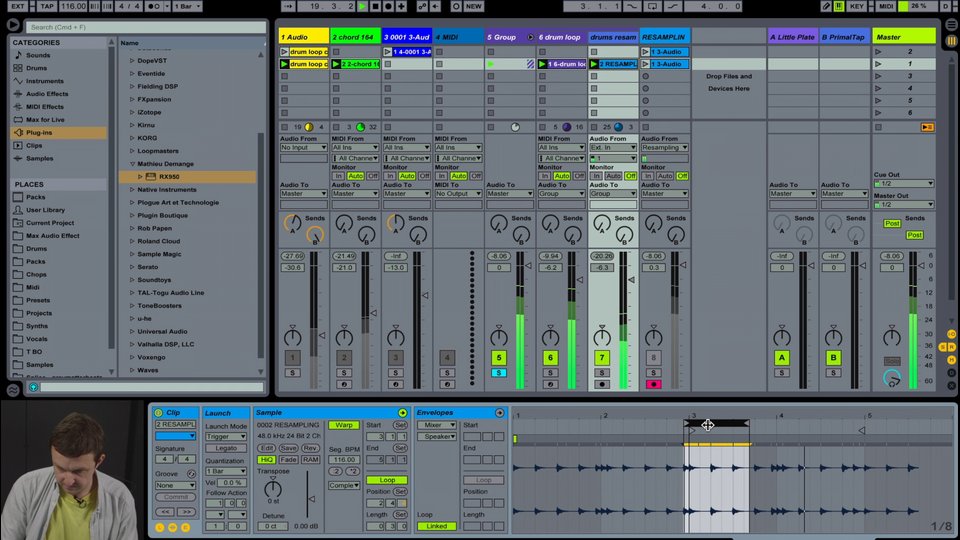Open clip Quantization 1 Bar dropdown
960x540 pixels.
(226, 471)
